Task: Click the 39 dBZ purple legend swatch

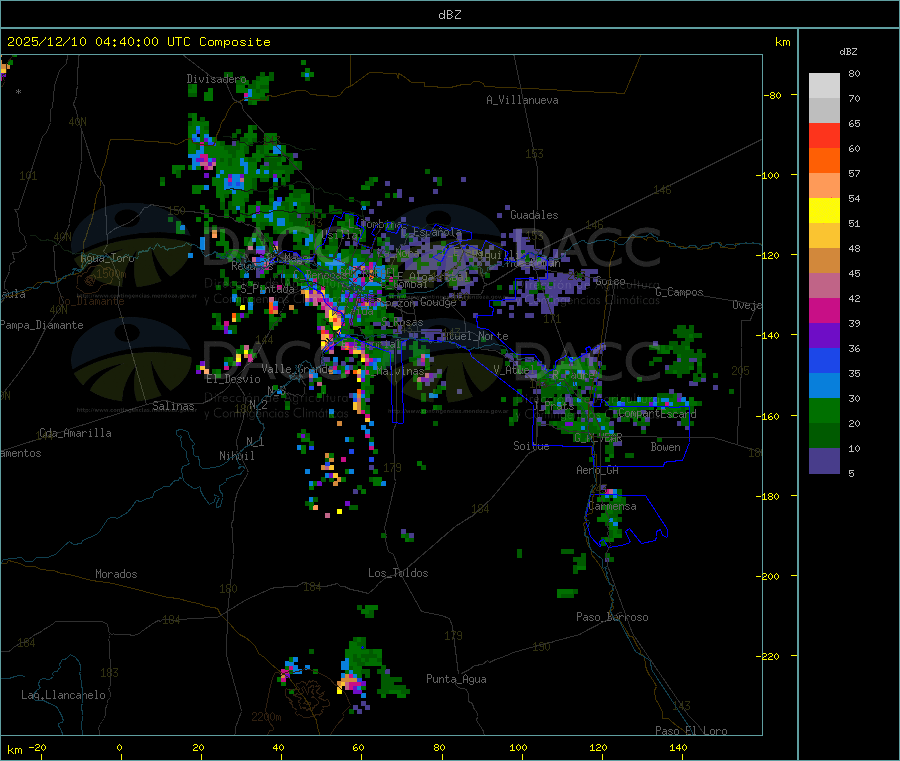Action: [x=824, y=336]
